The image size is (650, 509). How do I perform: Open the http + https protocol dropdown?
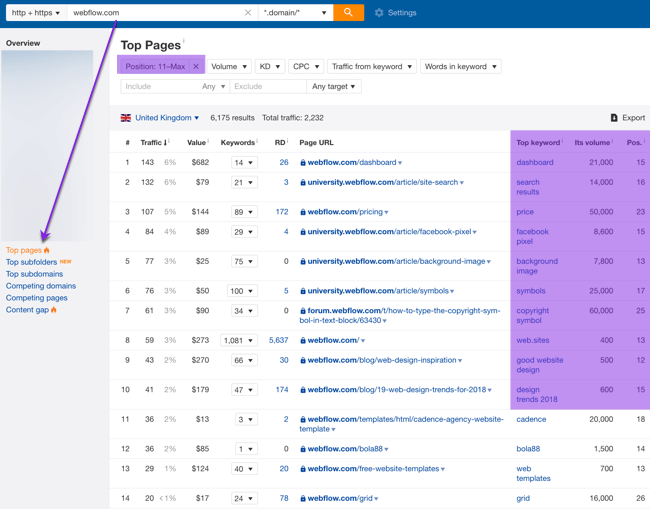coord(35,13)
